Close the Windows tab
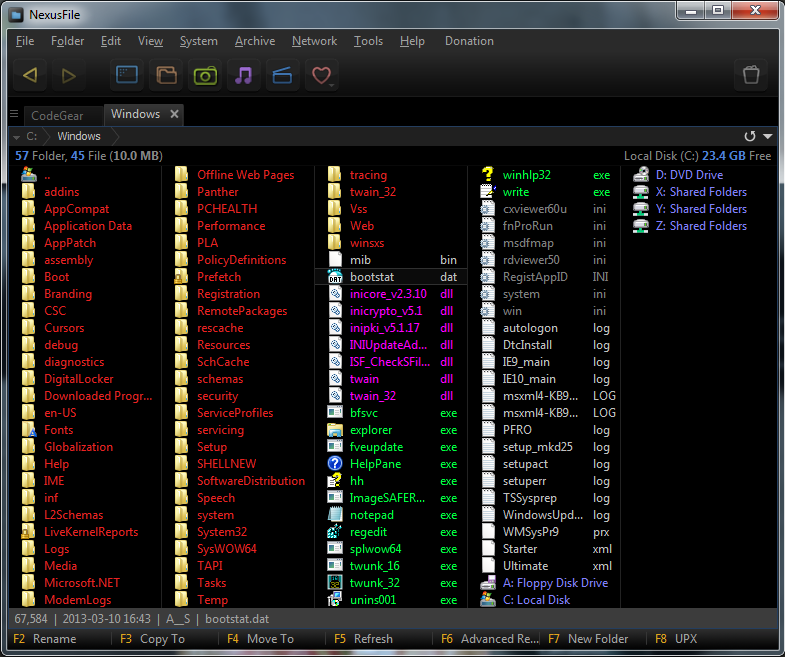This screenshot has height=657, width=785. pos(174,114)
